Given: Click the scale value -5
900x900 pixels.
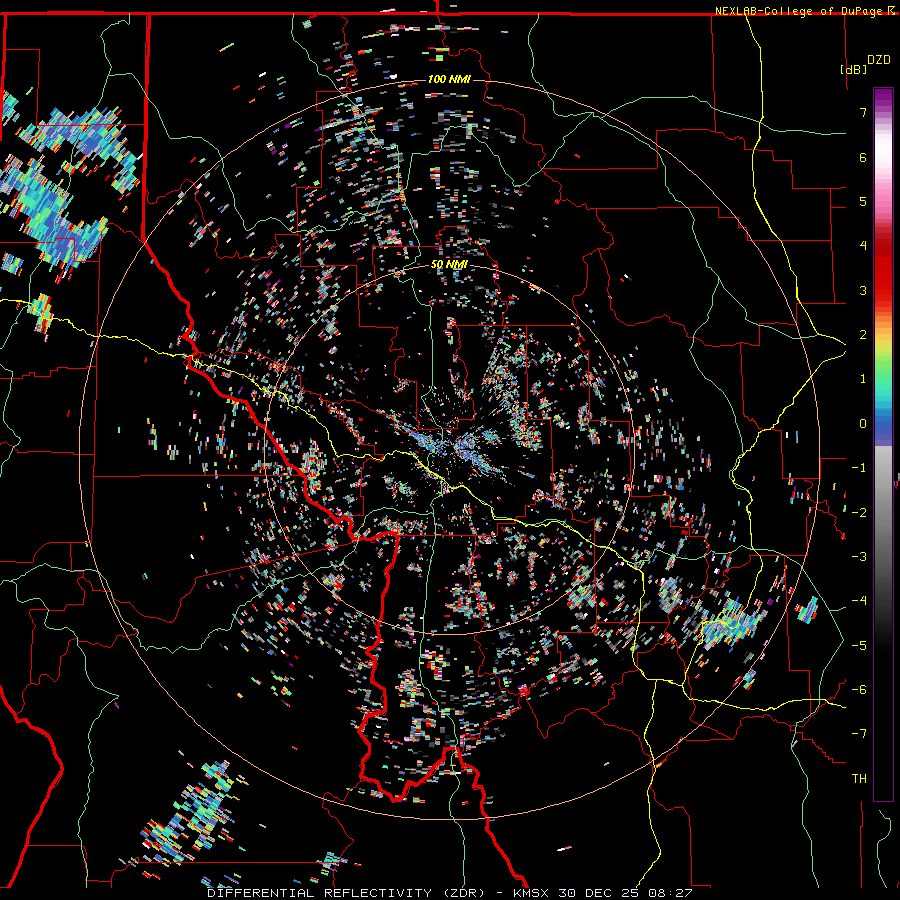Looking at the screenshot, I should [x=859, y=646].
